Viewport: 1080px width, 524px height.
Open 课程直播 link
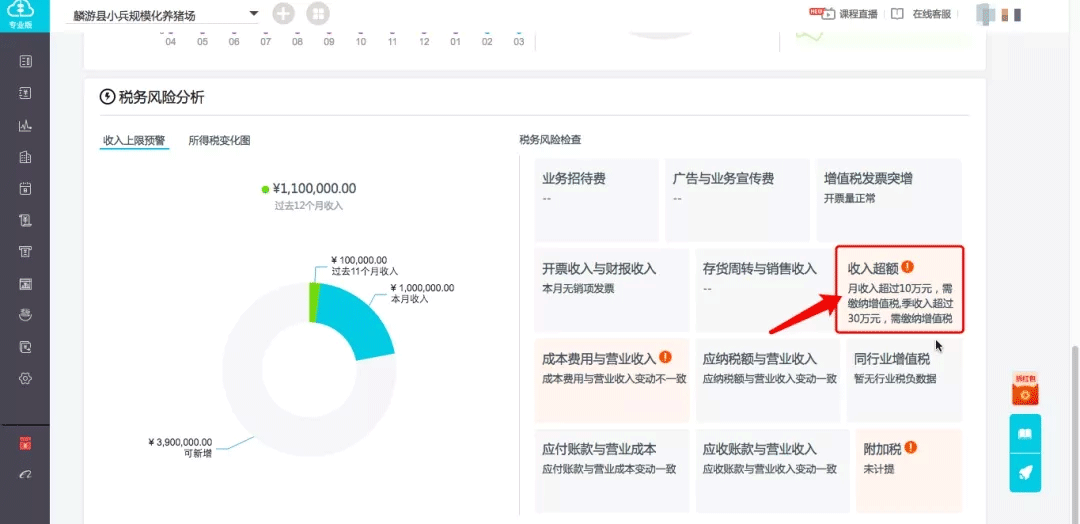coord(858,14)
